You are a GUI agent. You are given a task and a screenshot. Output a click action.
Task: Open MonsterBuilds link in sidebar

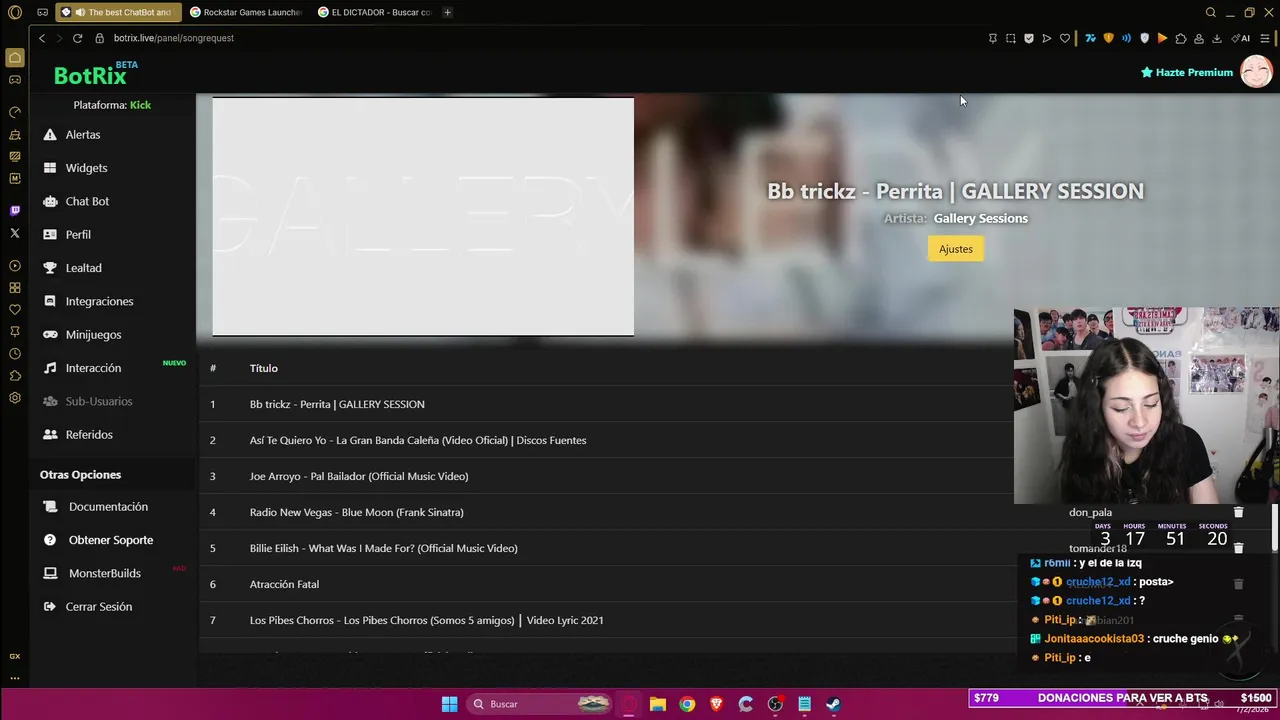[104, 573]
